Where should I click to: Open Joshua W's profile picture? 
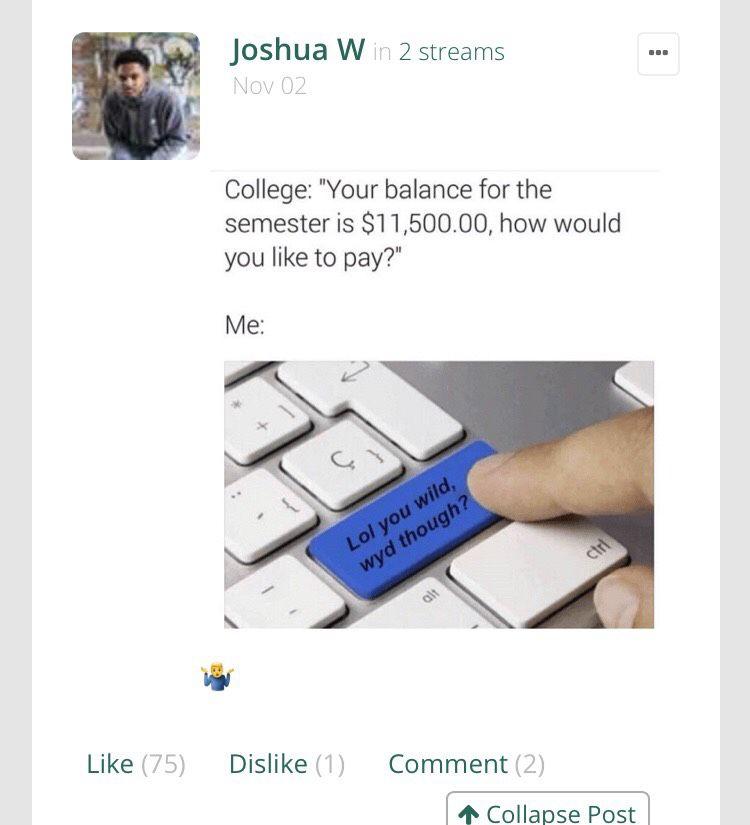pyautogui.click(x=136, y=96)
